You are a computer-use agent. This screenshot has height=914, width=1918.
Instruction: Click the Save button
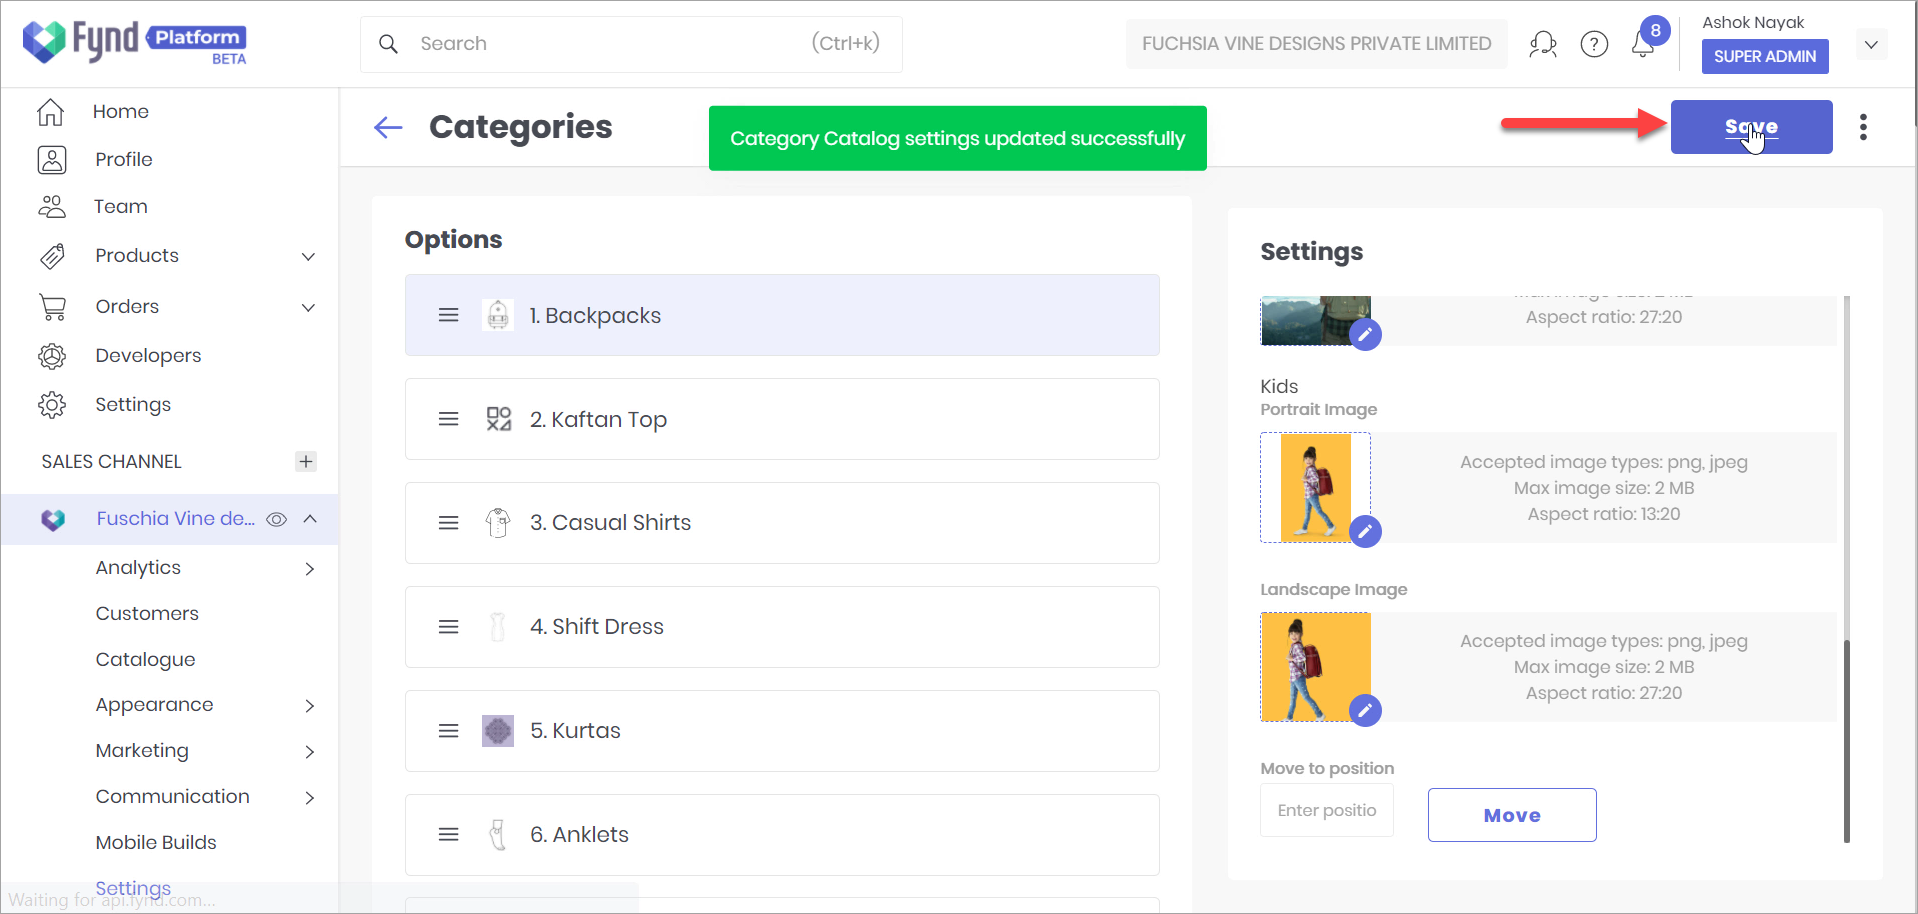coord(1751,127)
